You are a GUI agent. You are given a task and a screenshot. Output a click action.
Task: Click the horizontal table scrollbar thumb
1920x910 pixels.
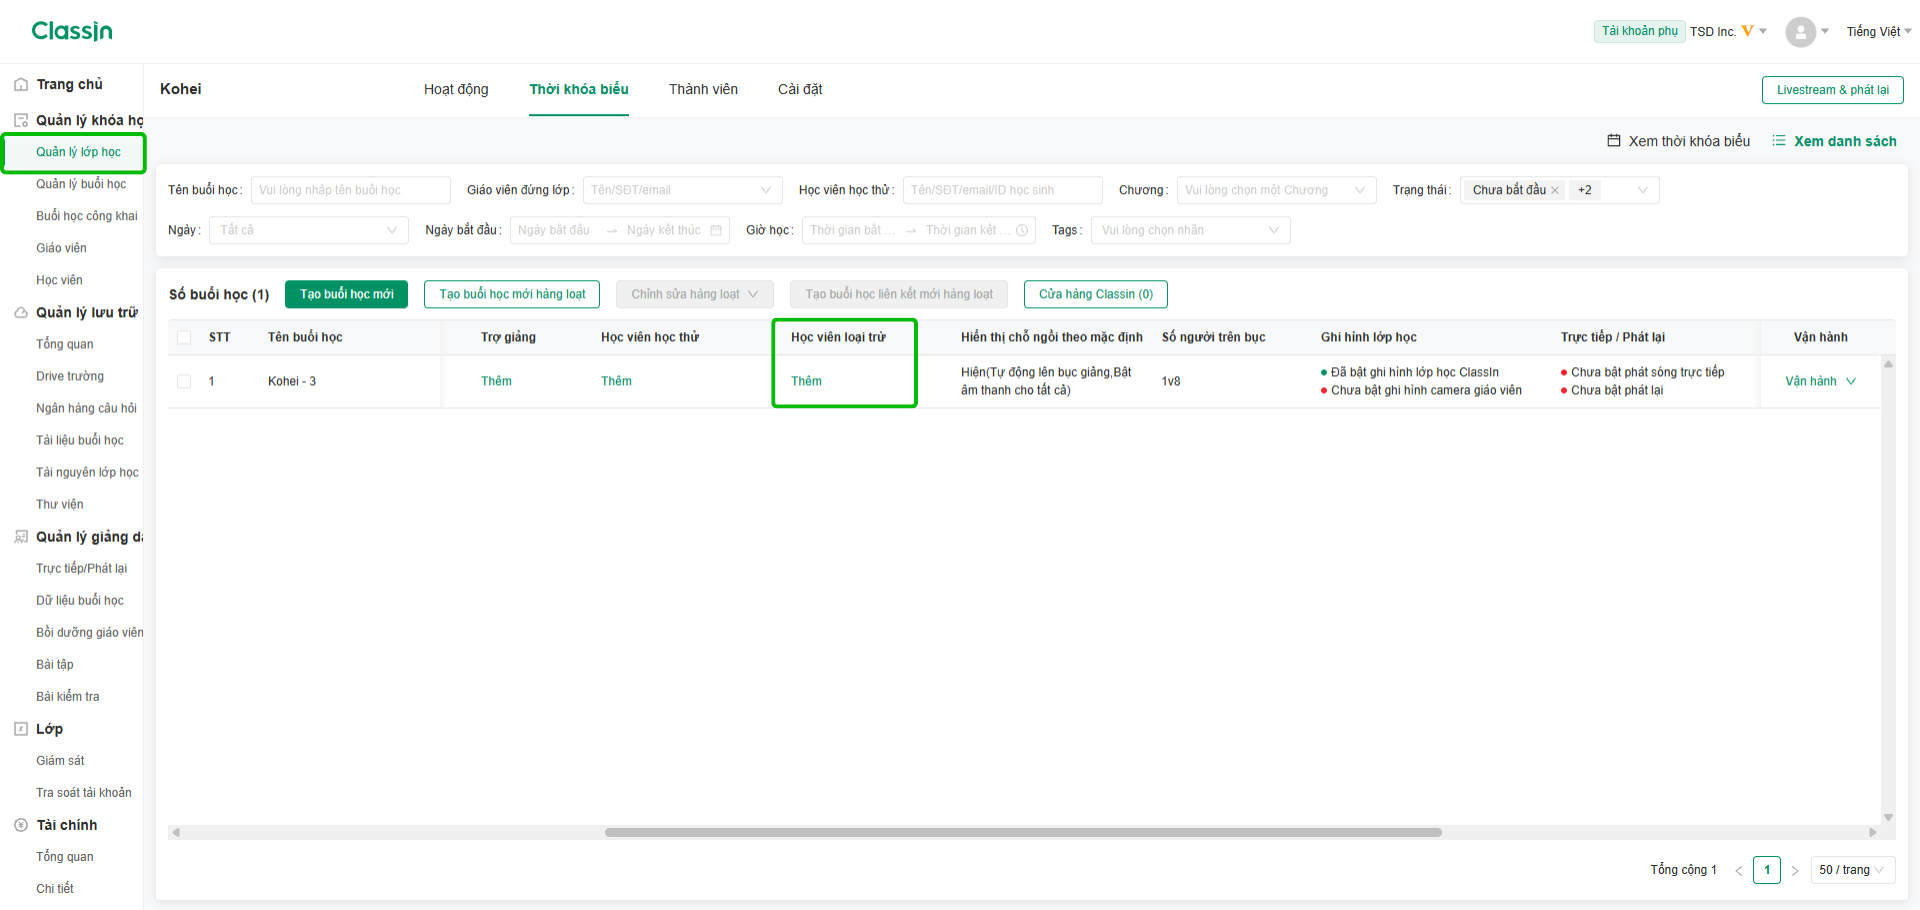[x=1023, y=832]
